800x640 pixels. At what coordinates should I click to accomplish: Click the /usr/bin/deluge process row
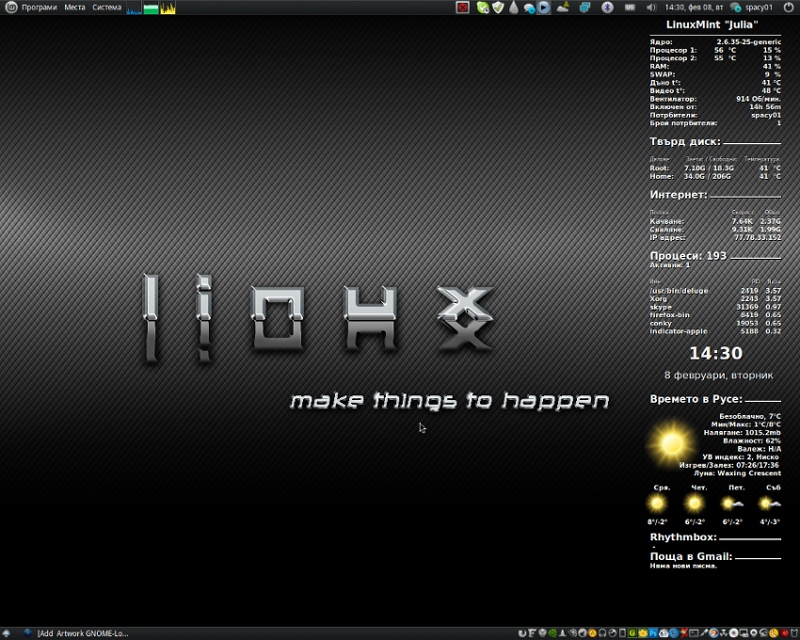click(715, 290)
